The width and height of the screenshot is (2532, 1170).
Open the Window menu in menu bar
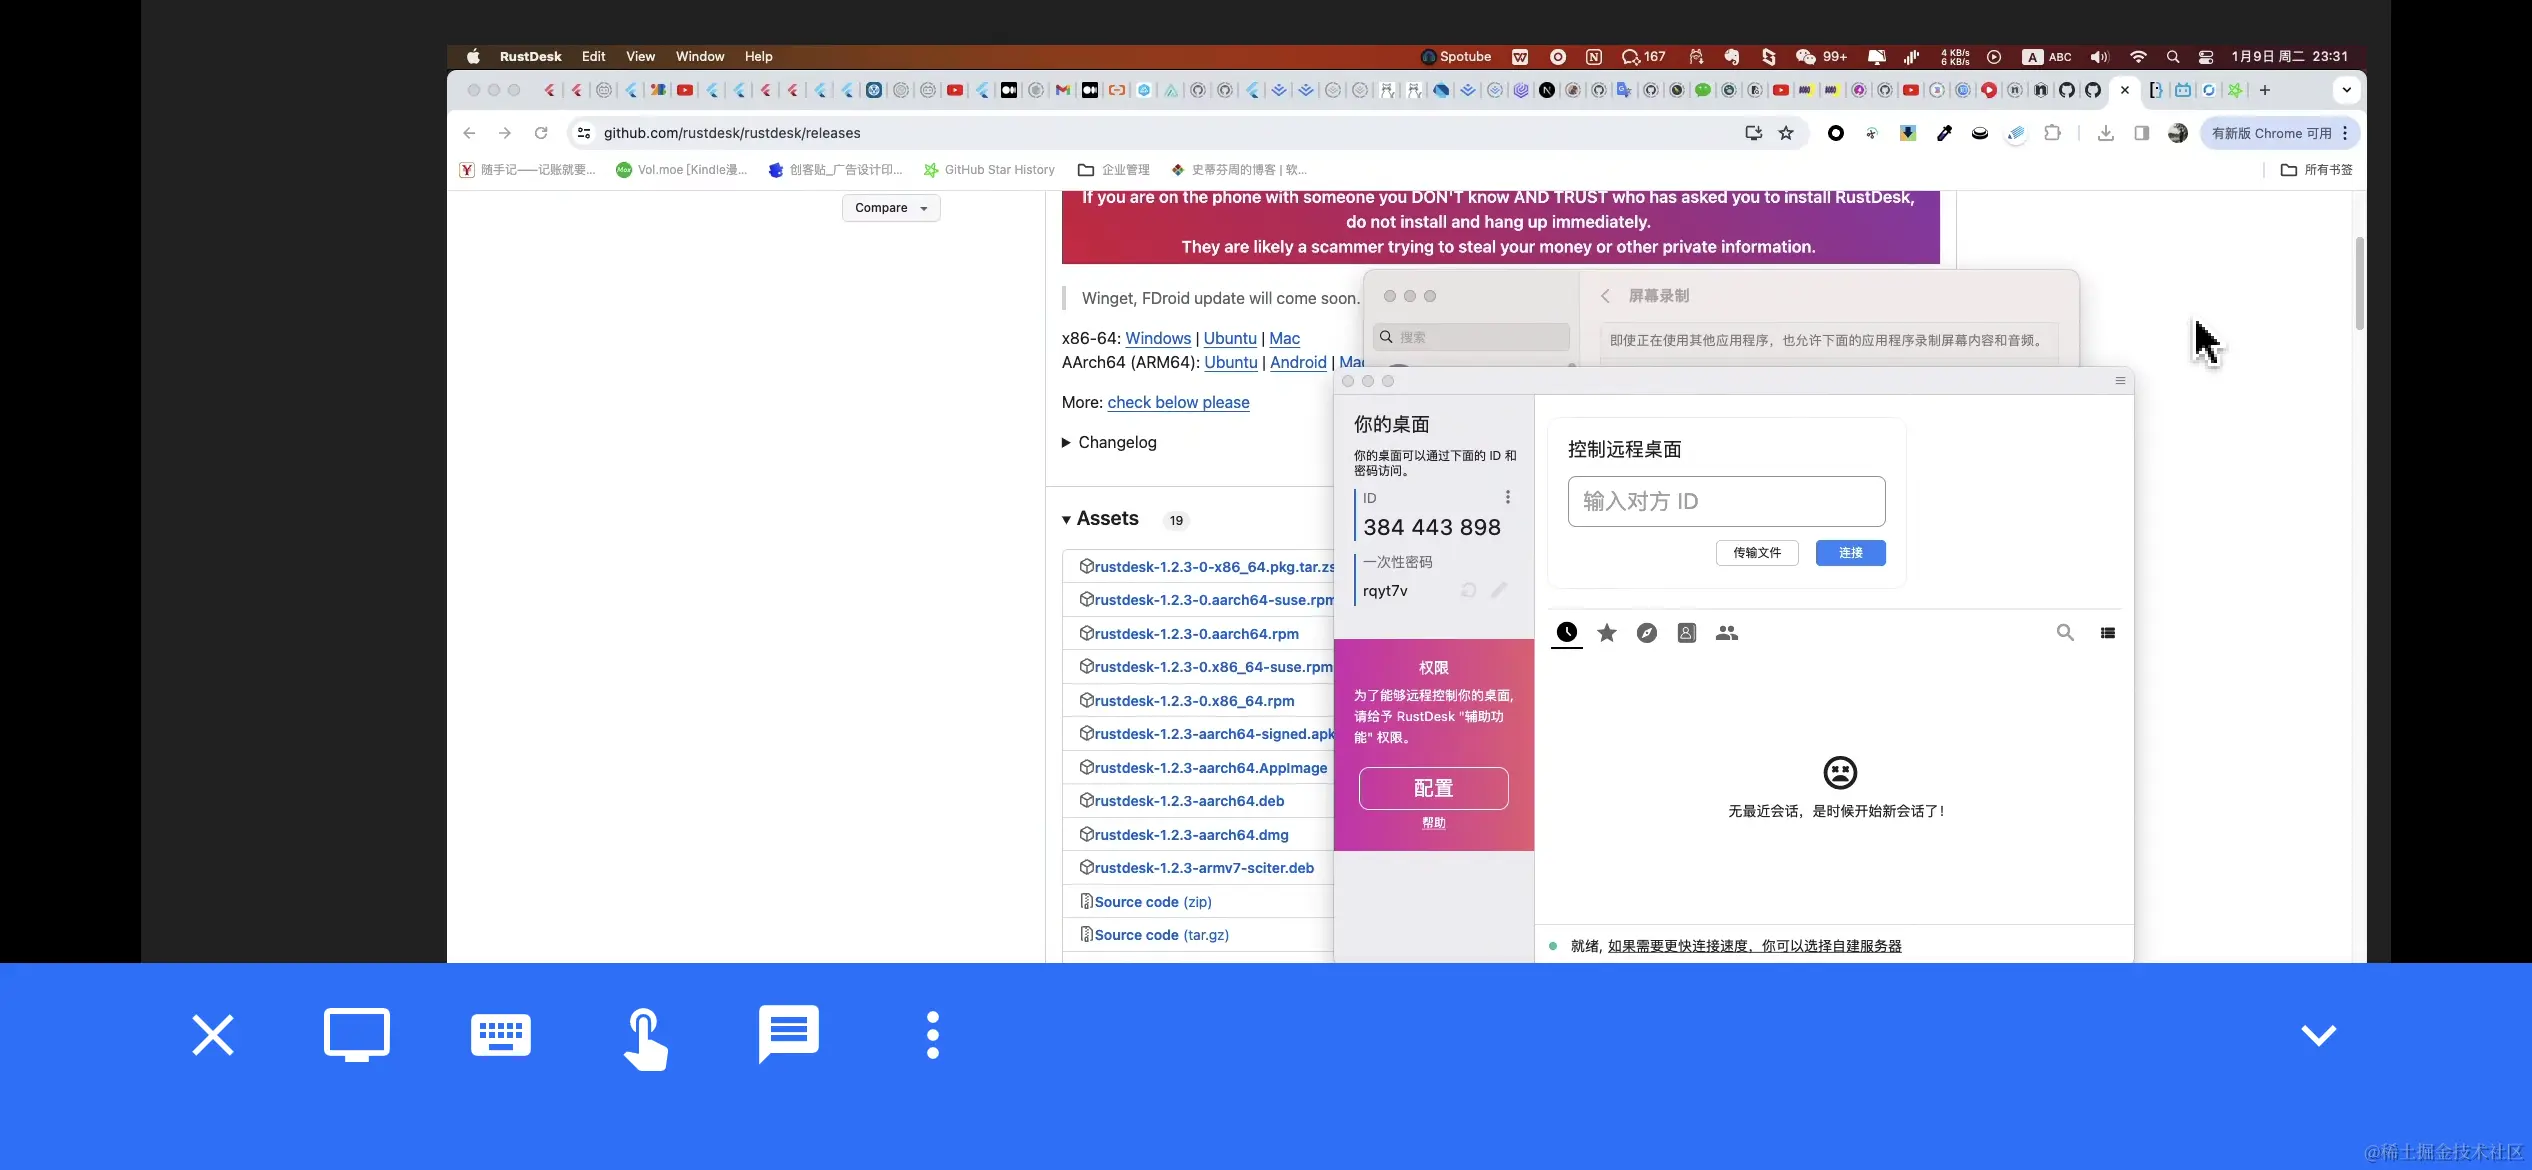pyautogui.click(x=699, y=57)
